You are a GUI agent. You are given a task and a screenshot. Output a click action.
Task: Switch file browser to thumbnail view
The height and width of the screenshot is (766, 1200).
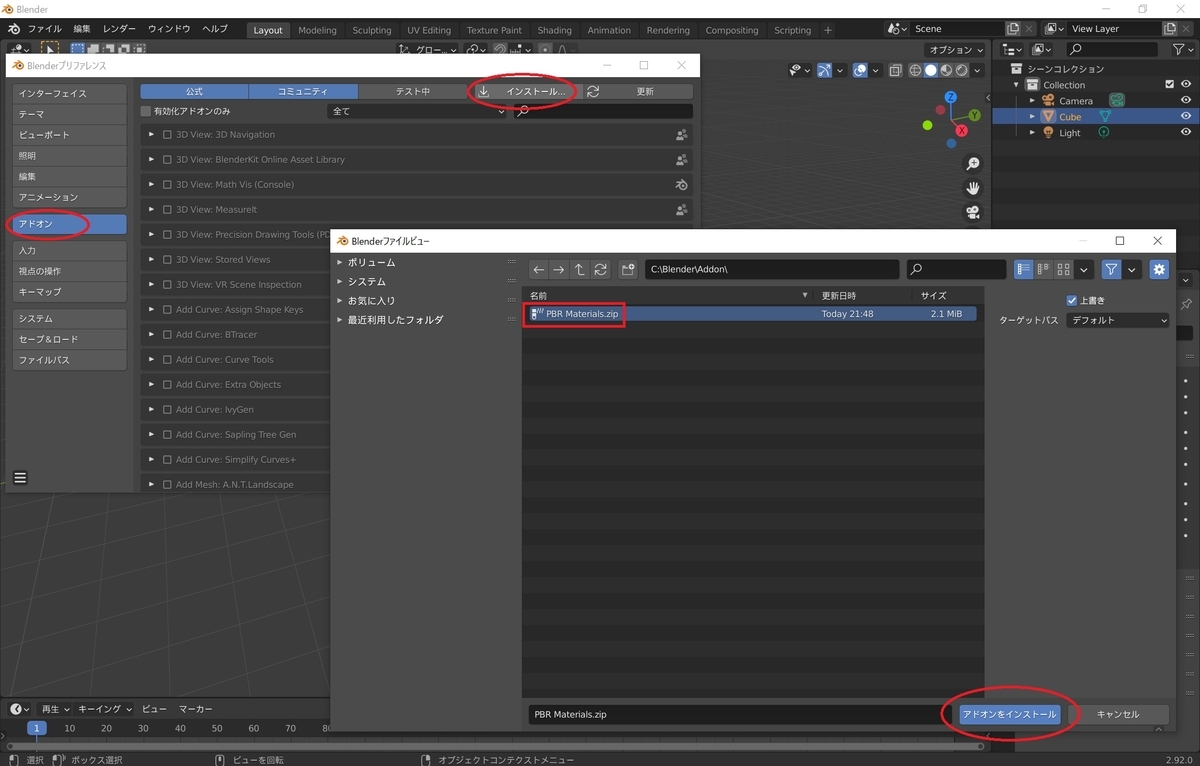(1063, 269)
